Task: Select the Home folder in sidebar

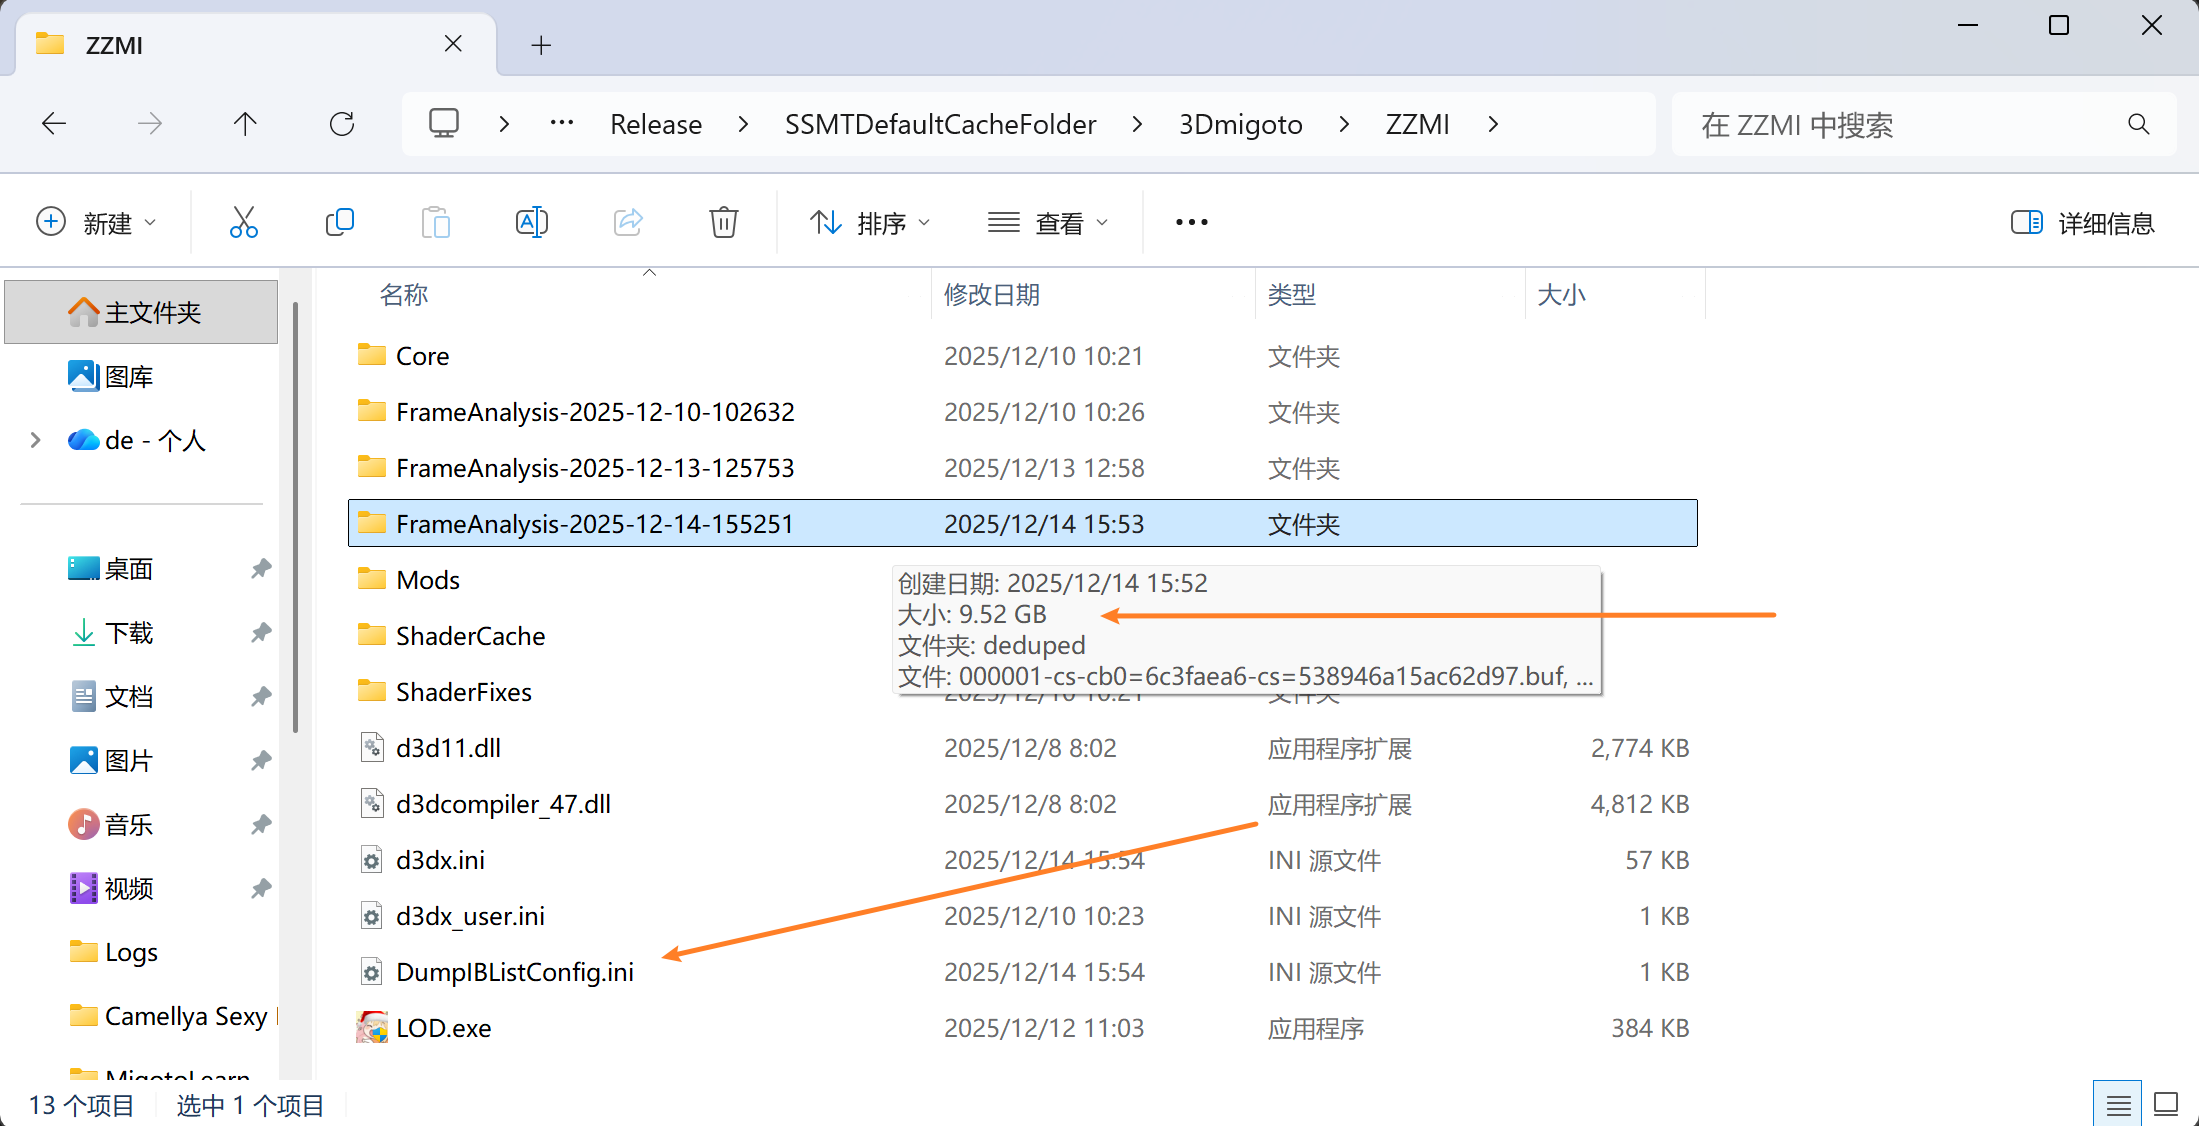Action: [141, 312]
